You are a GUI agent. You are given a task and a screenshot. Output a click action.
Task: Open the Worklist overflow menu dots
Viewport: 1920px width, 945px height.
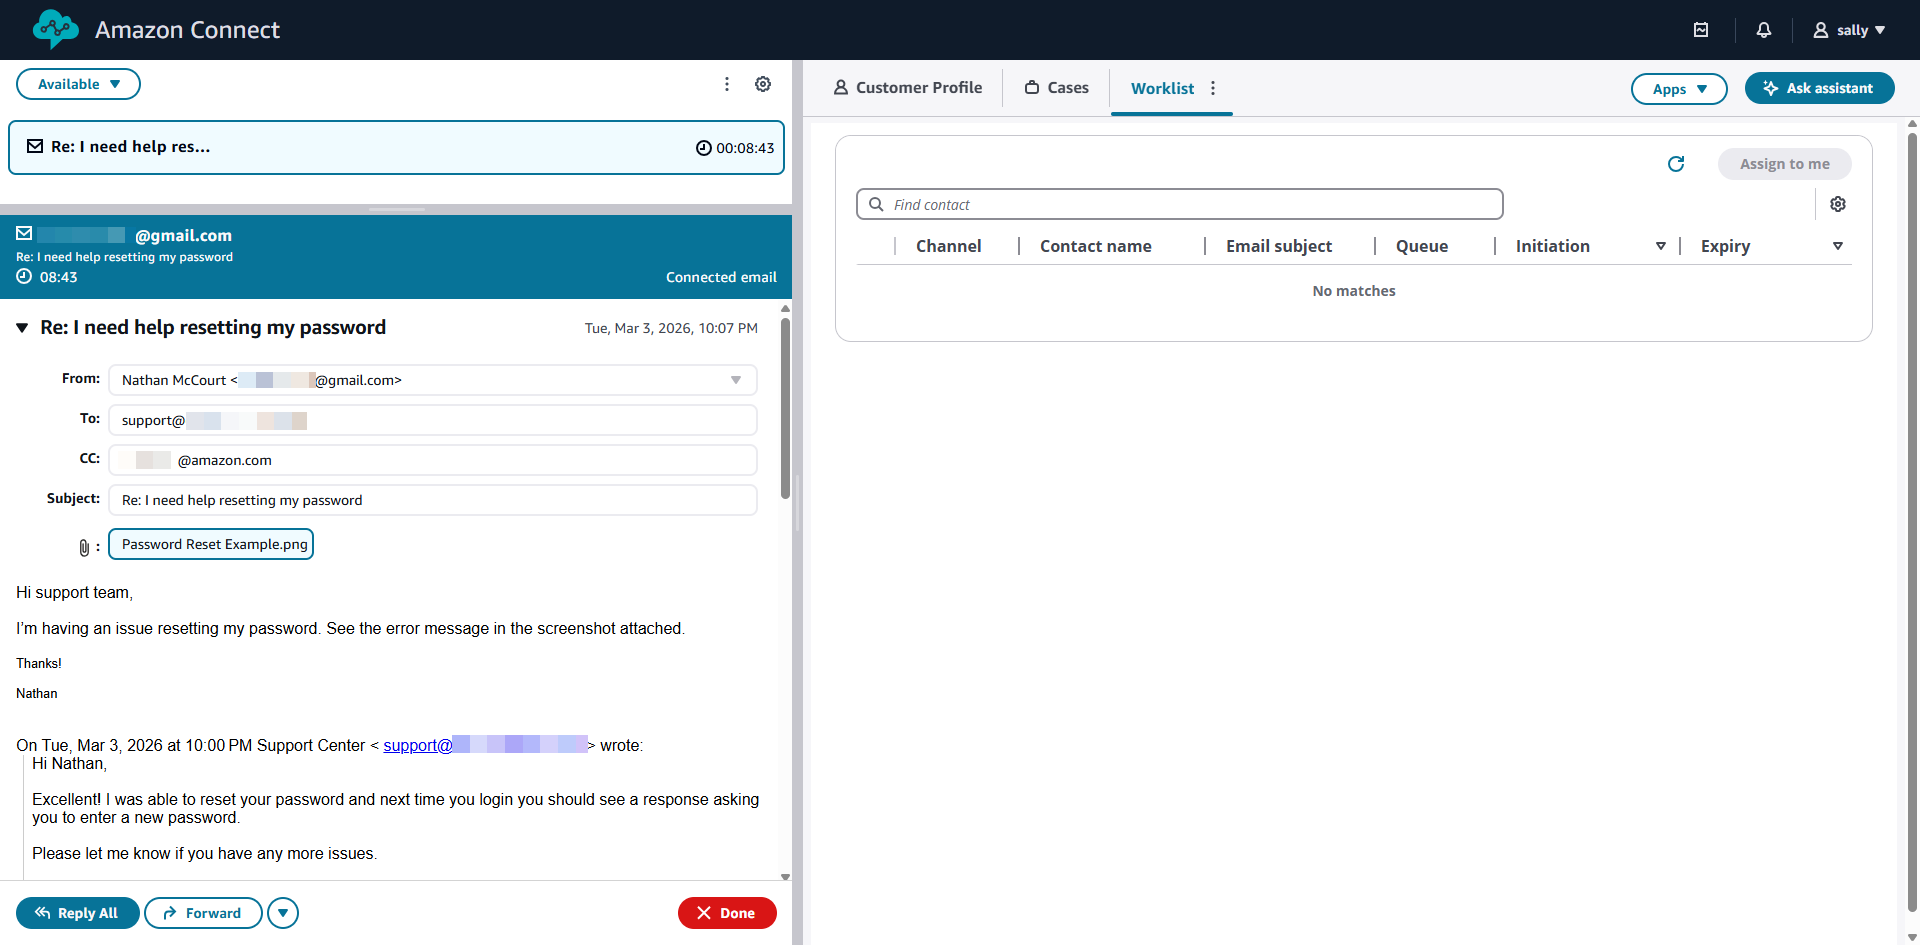(x=1212, y=88)
